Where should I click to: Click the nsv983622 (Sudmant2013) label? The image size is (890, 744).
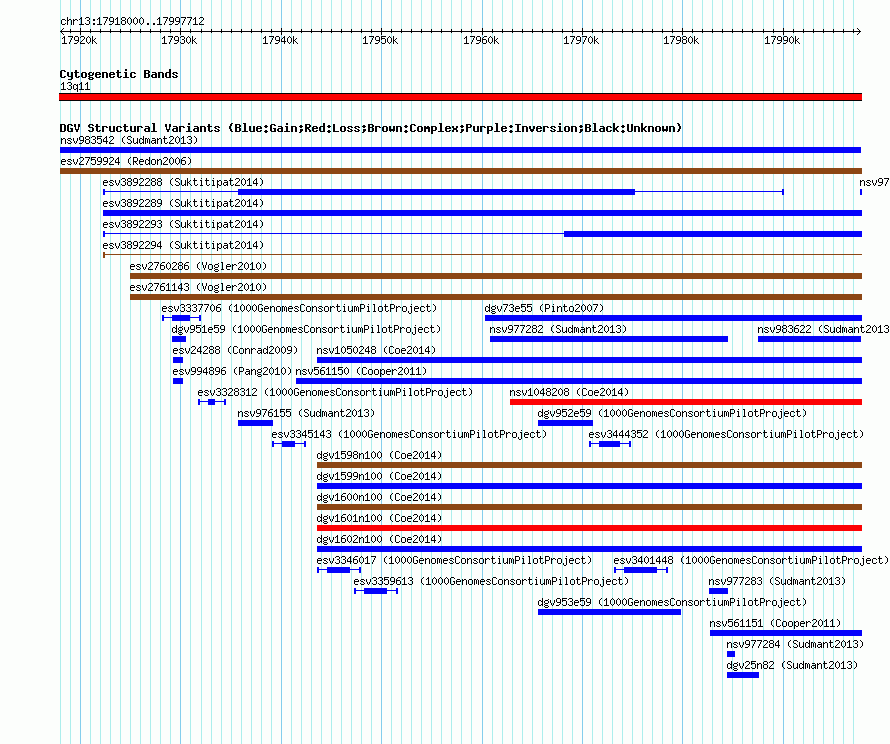(823, 329)
